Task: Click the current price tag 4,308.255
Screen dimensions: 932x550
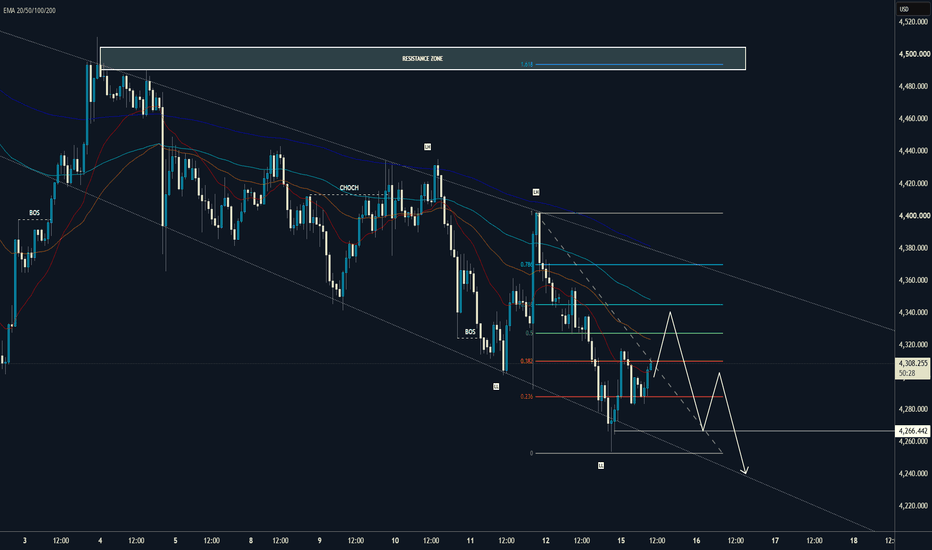Action: click(912, 363)
